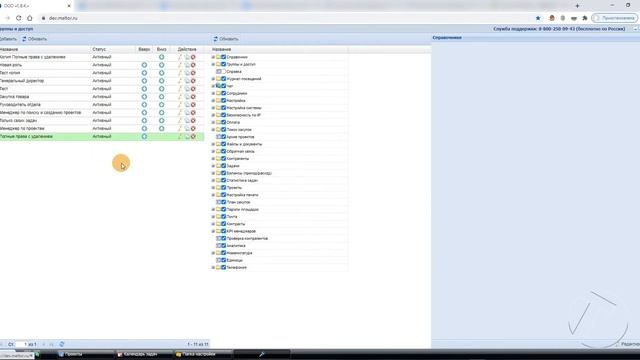The image size is (640, 360).
Task: Move 'Генеральный директор' up
Action: click(x=144, y=81)
